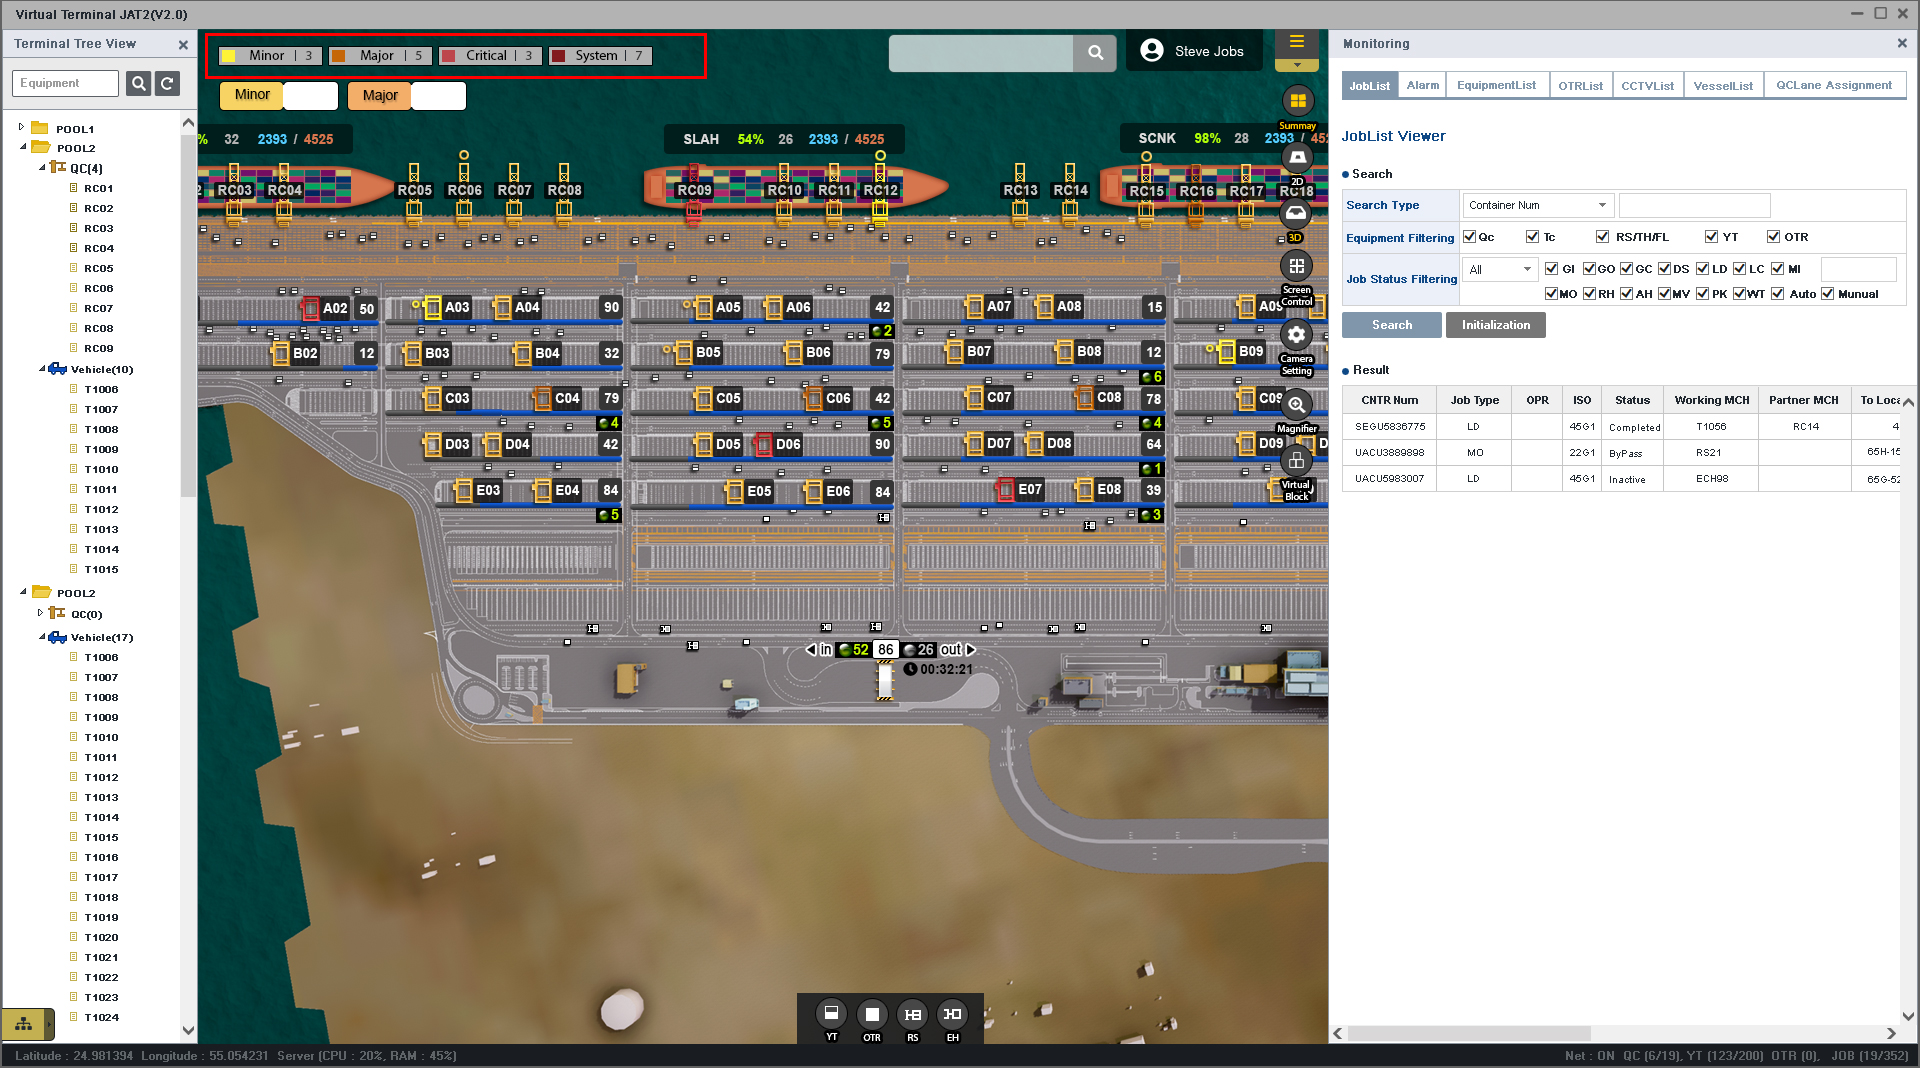Click the Equipment search input field
This screenshot has height=1068, width=1920.
tap(66, 84)
